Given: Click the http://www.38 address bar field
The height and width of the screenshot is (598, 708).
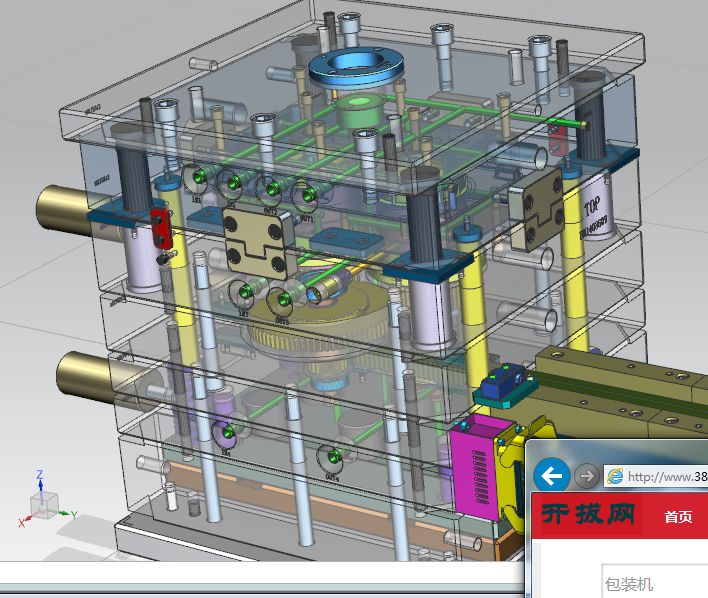Looking at the screenshot, I should pyautogui.click(x=656, y=477).
